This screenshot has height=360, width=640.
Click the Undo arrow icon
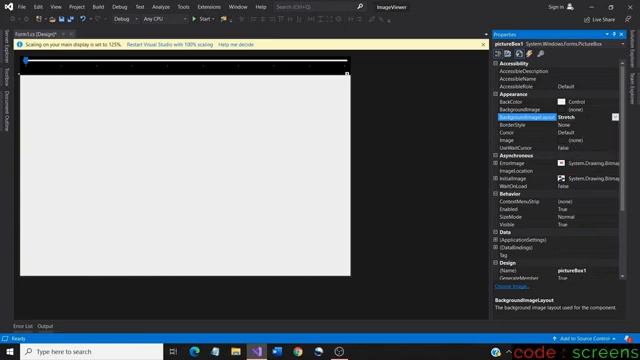tap(83, 19)
